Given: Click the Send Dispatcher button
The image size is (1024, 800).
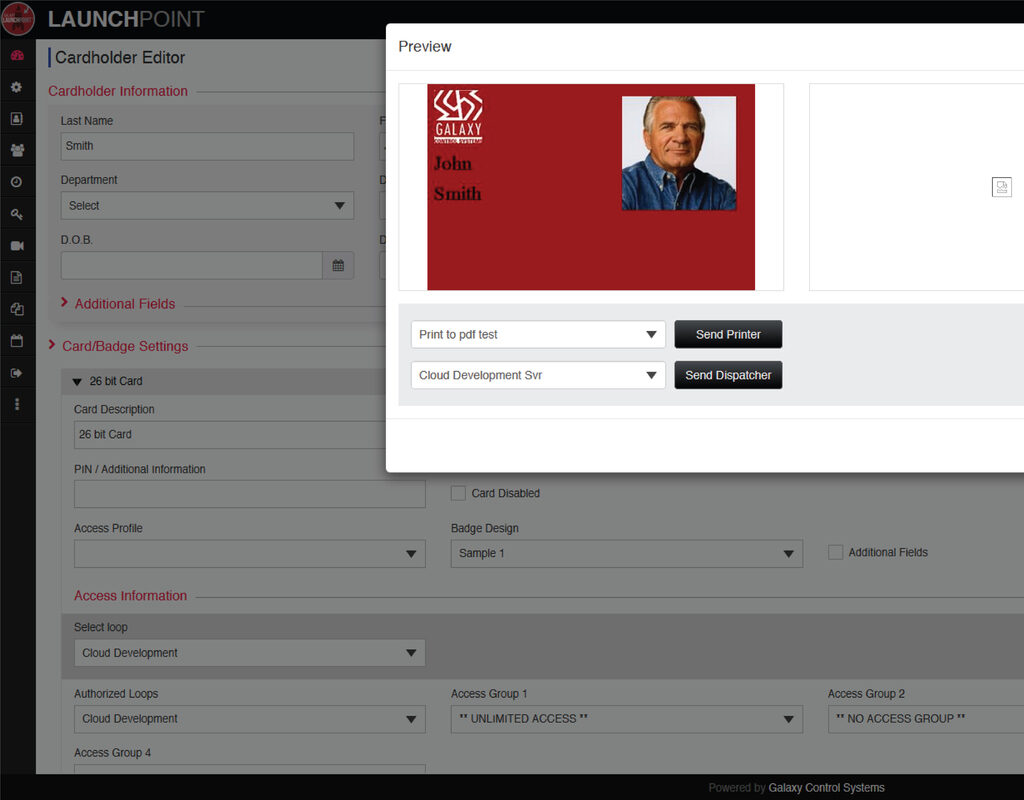Looking at the screenshot, I should pyautogui.click(x=728, y=376).
